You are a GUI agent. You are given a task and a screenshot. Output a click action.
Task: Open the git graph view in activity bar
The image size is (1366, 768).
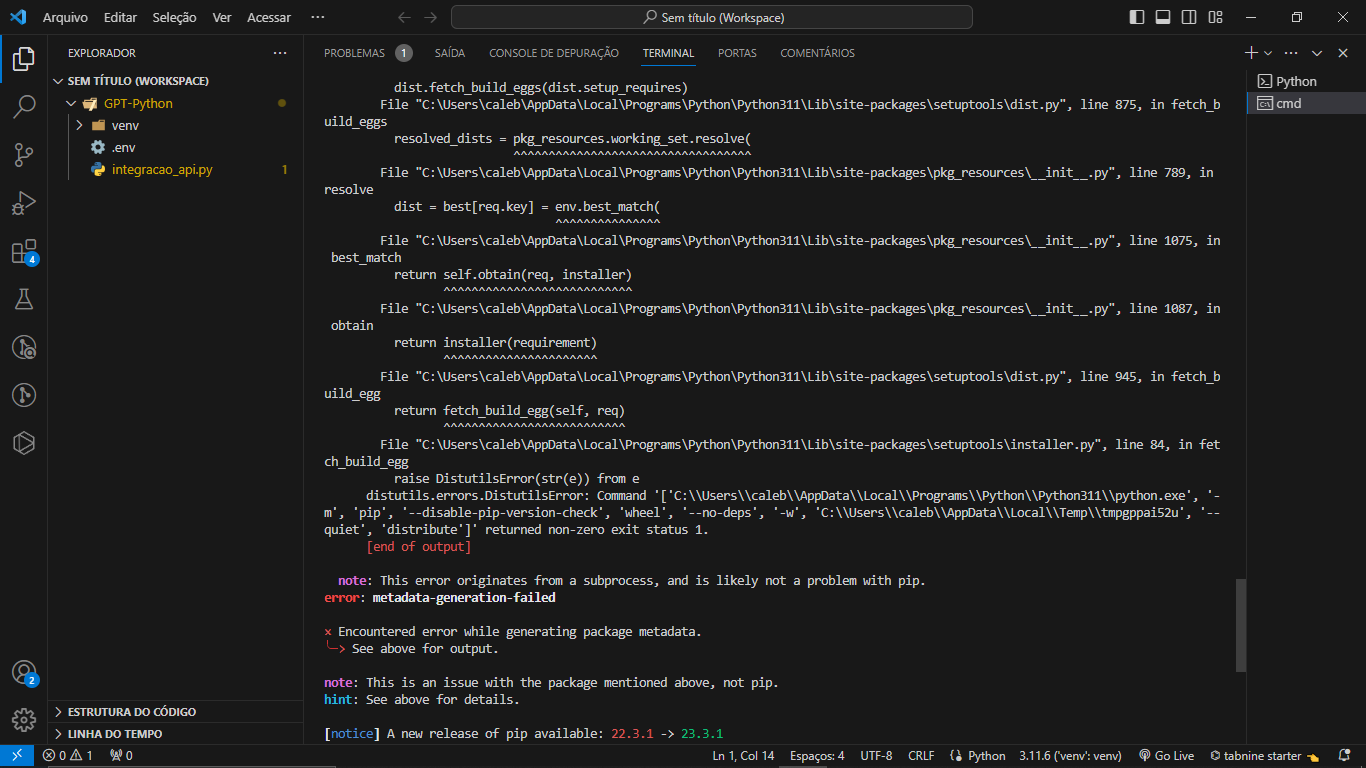[24, 395]
